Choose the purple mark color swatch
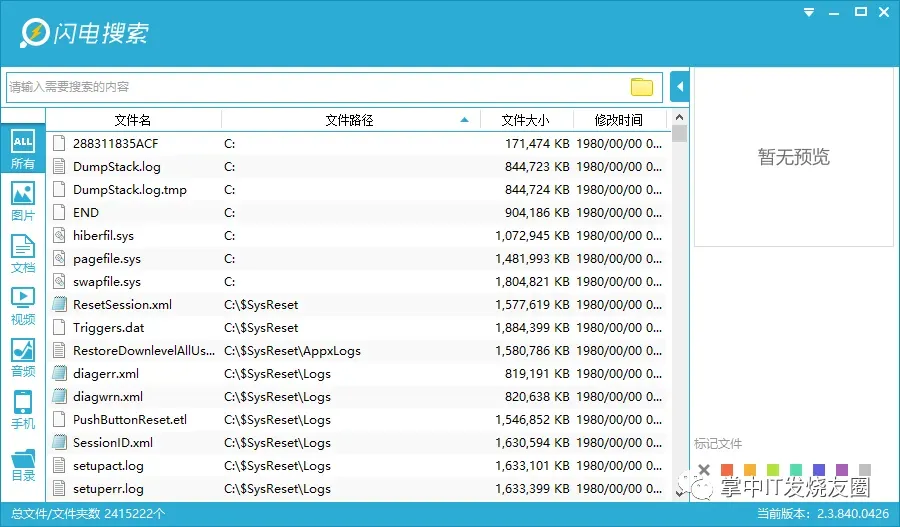 pos(842,470)
